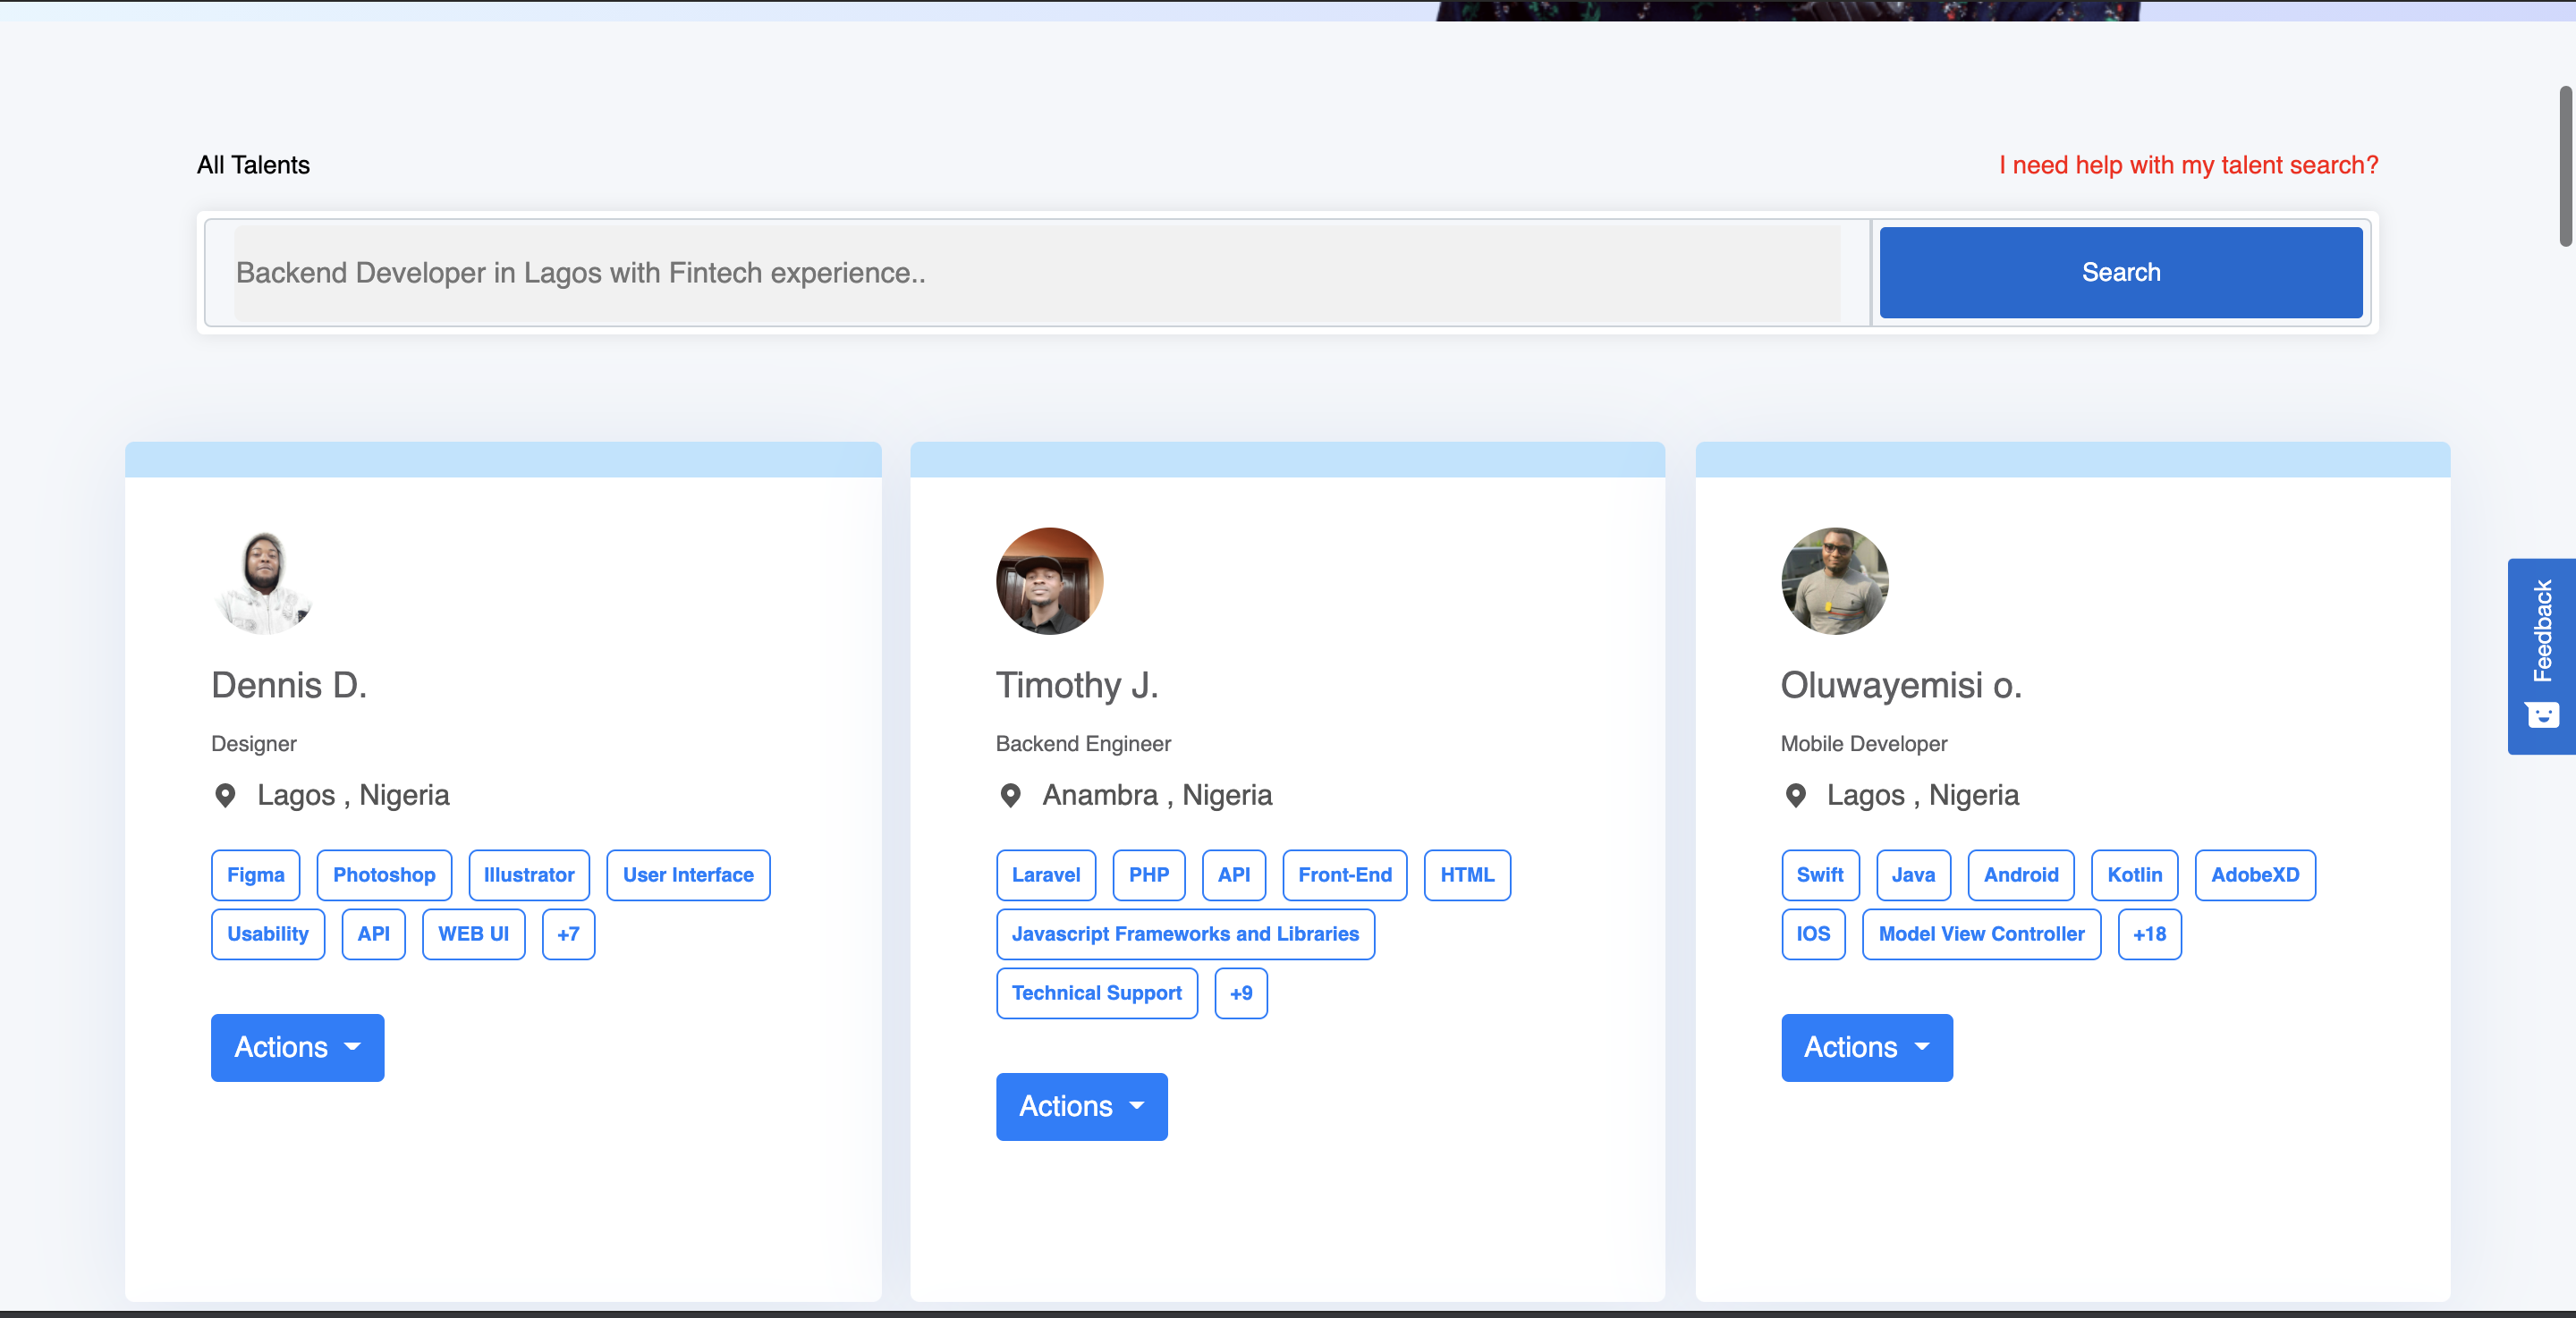The image size is (2576, 1318).
Task: Select the Photoshop skill tag
Action: 384,874
